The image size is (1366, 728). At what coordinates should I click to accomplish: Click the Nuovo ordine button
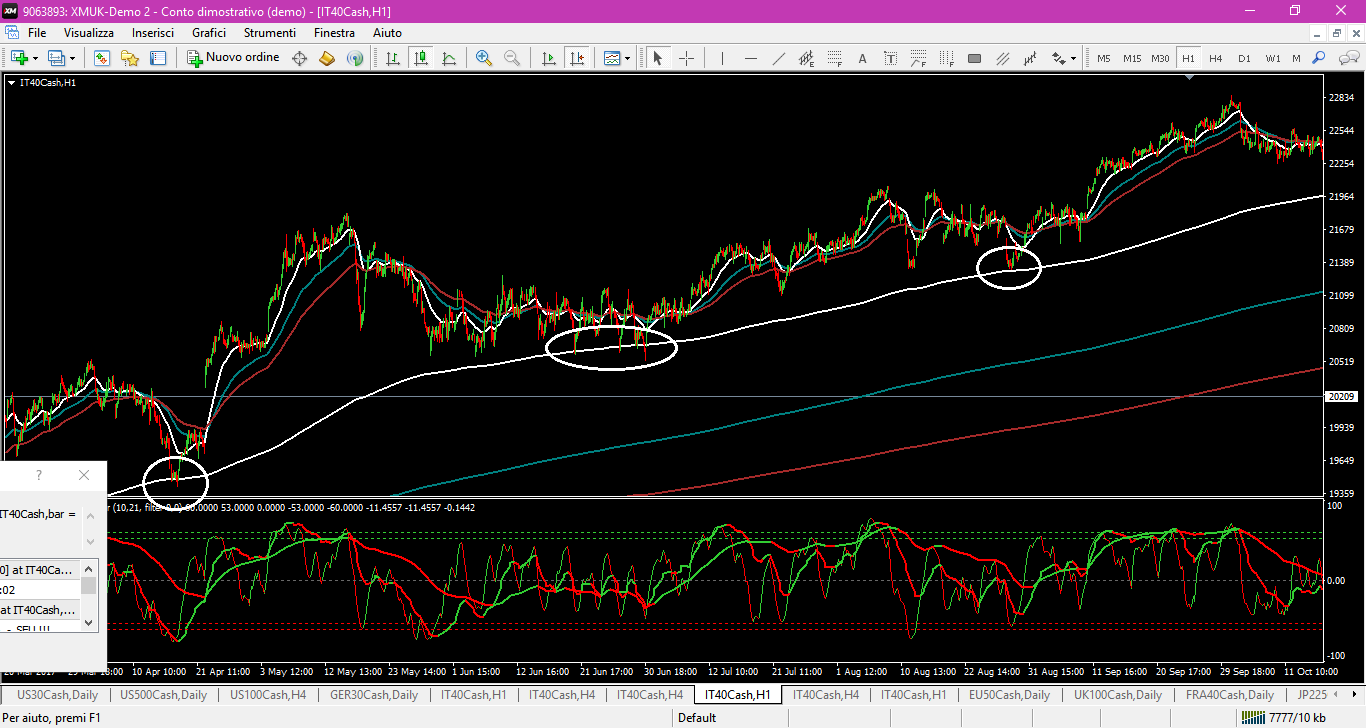click(233, 58)
